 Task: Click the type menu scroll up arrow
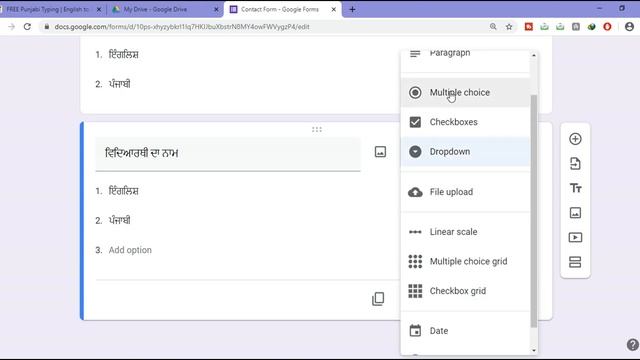(534, 55)
